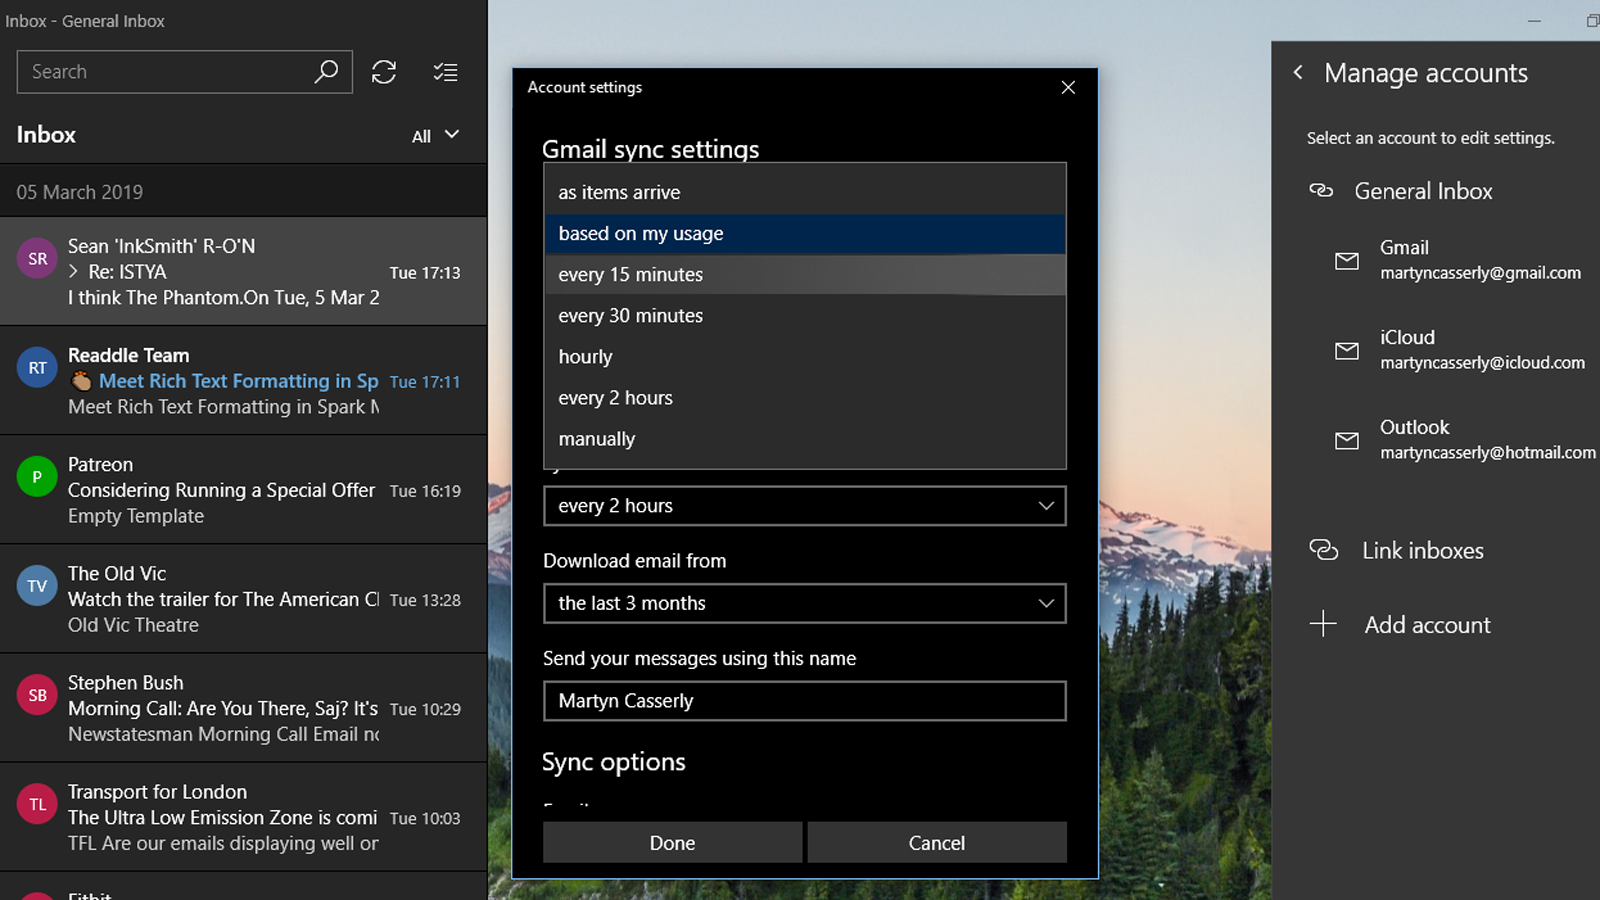The image size is (1600, 900).
Task: Open Patreon 'Considering Running a Special Offer' email
Action: [x=243, y=489]
